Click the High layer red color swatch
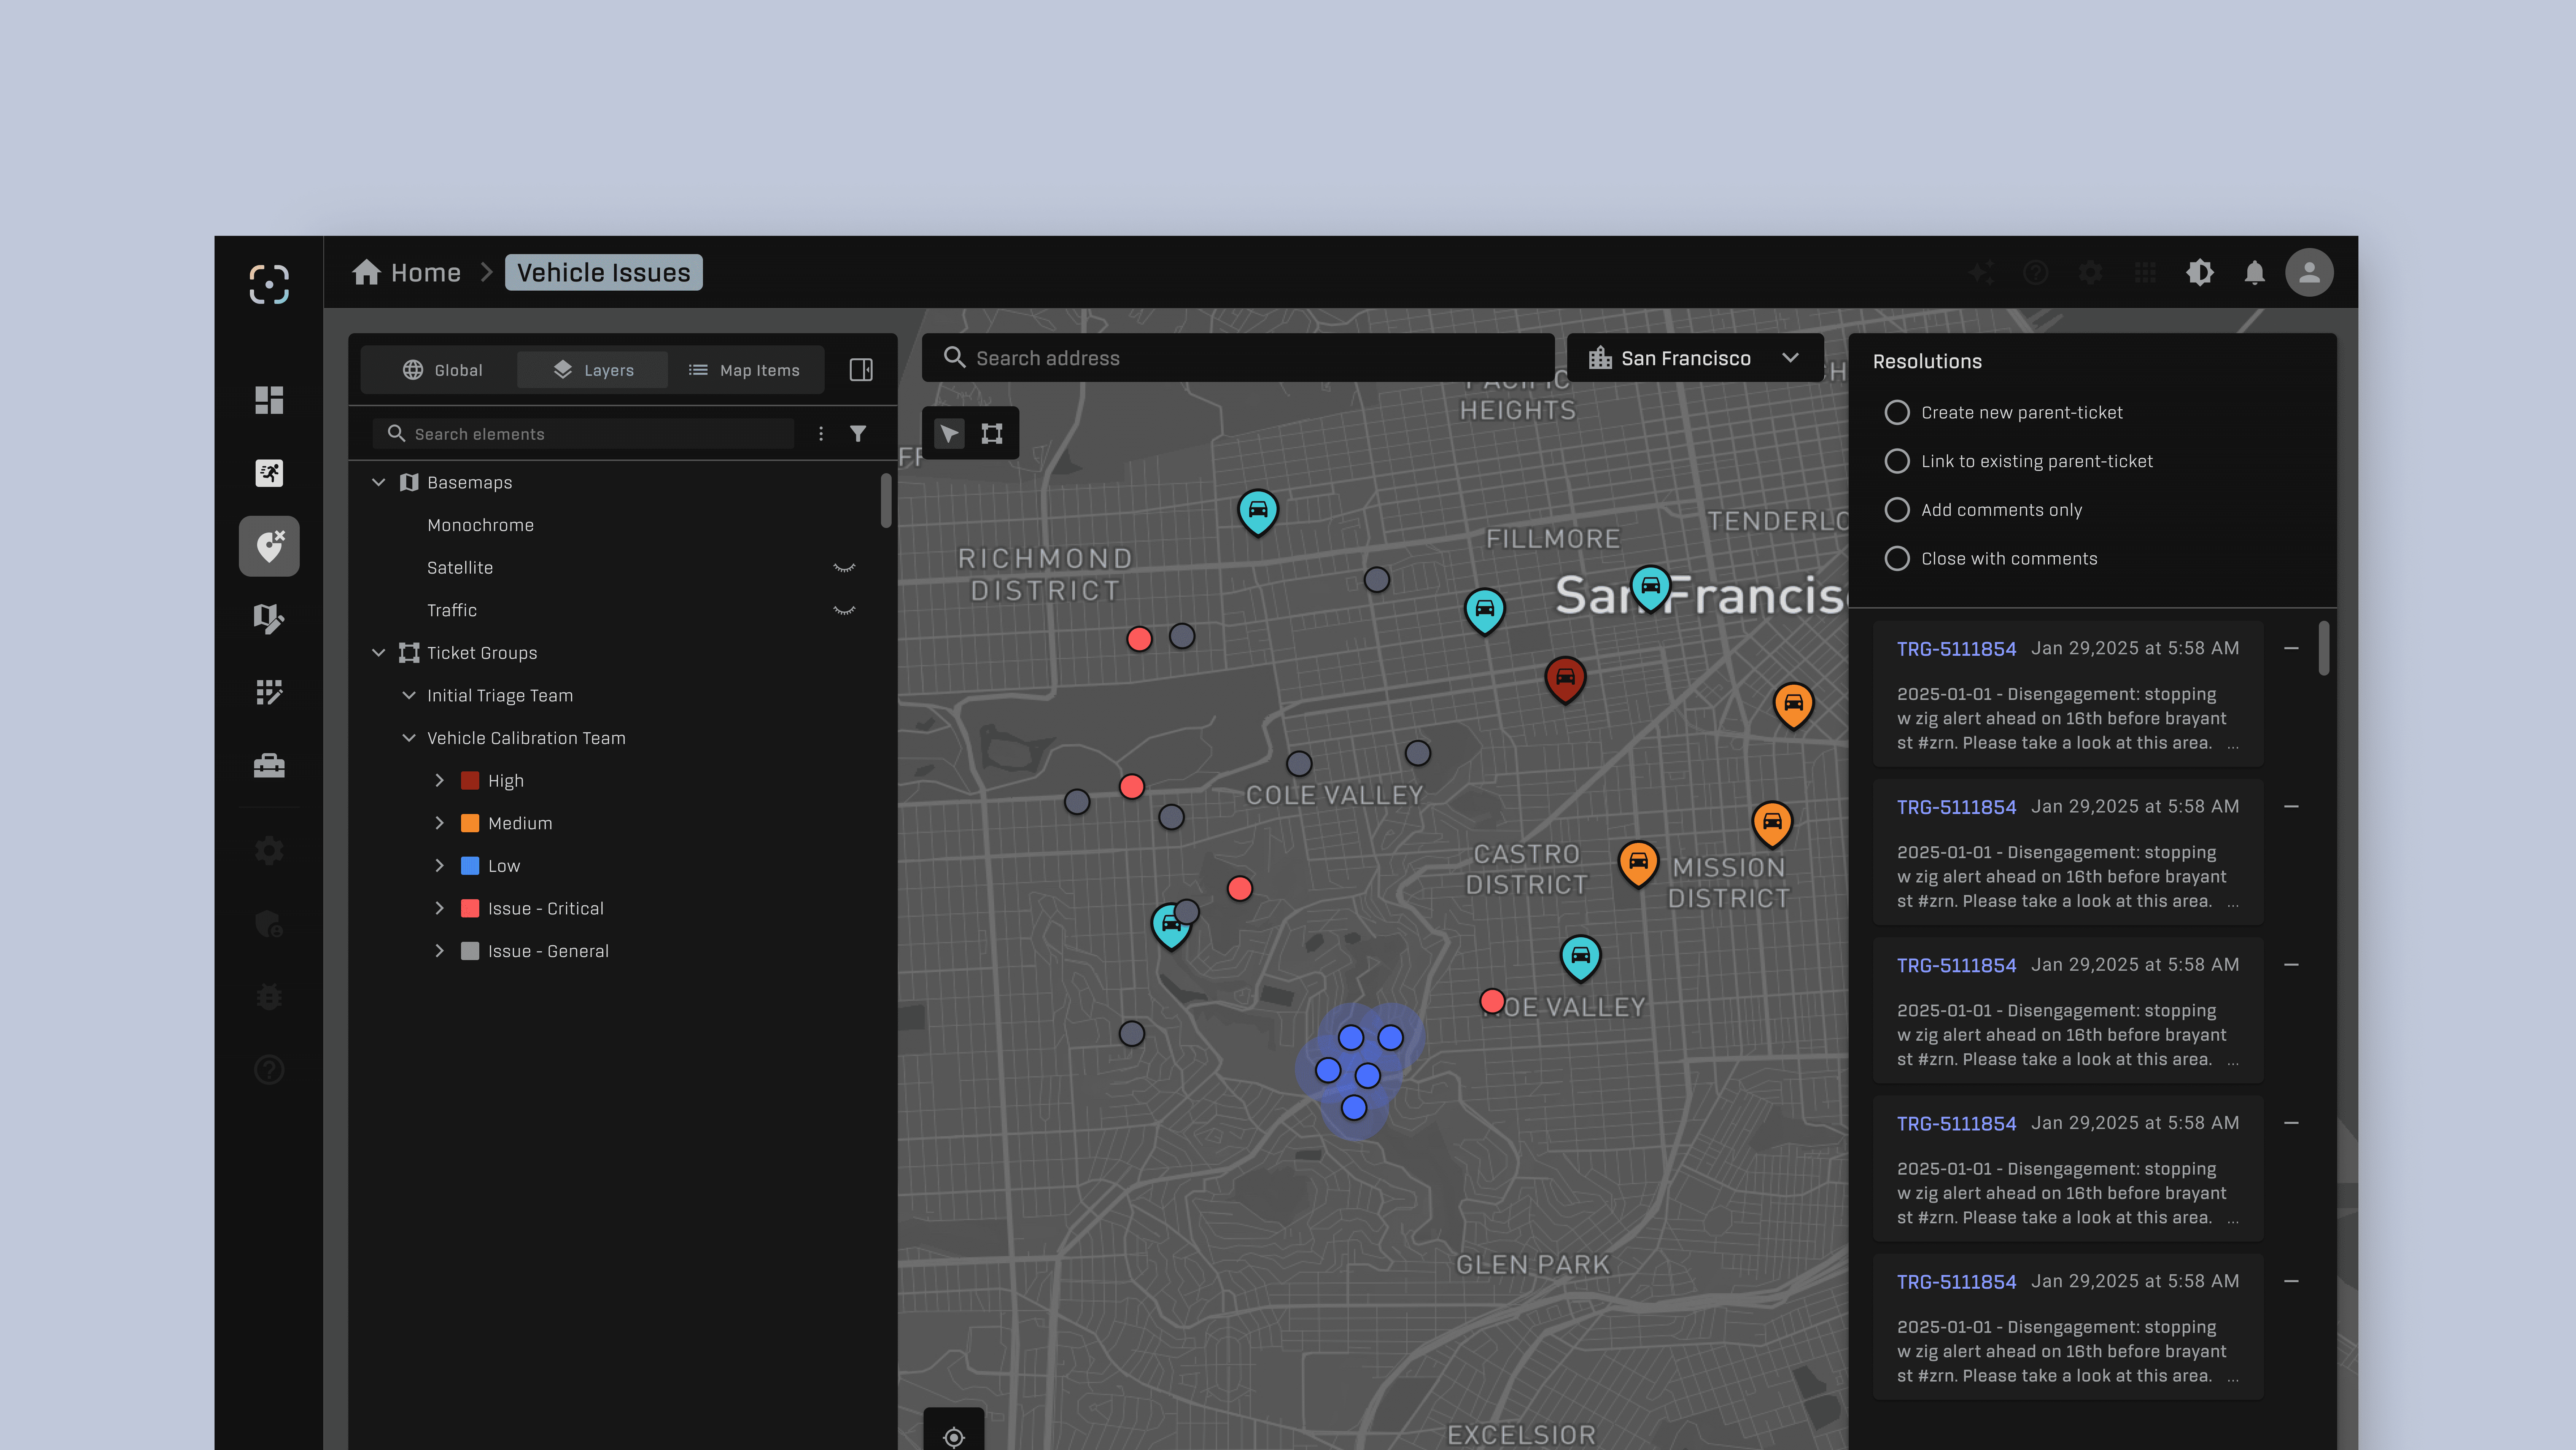This screenshot has width=2576, height=1450. pos(470,780)
